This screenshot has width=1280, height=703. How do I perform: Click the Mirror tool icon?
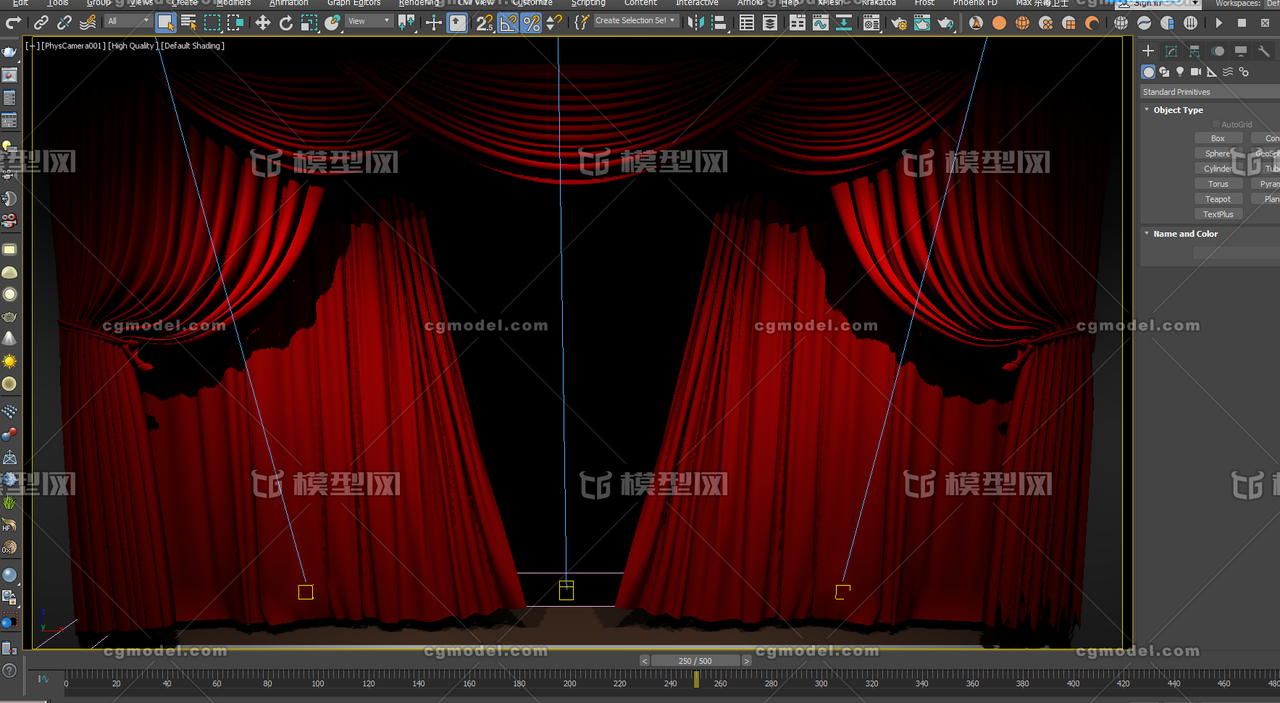(x=697, y=22)
